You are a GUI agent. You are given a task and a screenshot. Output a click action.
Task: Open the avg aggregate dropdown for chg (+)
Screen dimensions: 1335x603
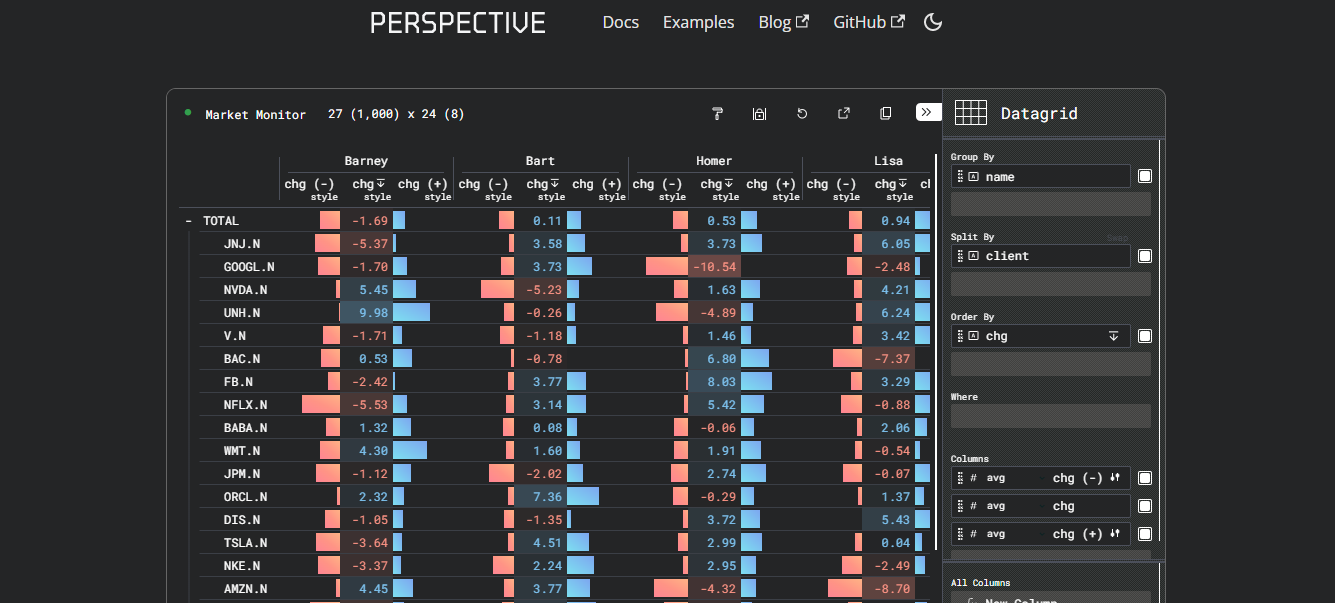(996, 534)
